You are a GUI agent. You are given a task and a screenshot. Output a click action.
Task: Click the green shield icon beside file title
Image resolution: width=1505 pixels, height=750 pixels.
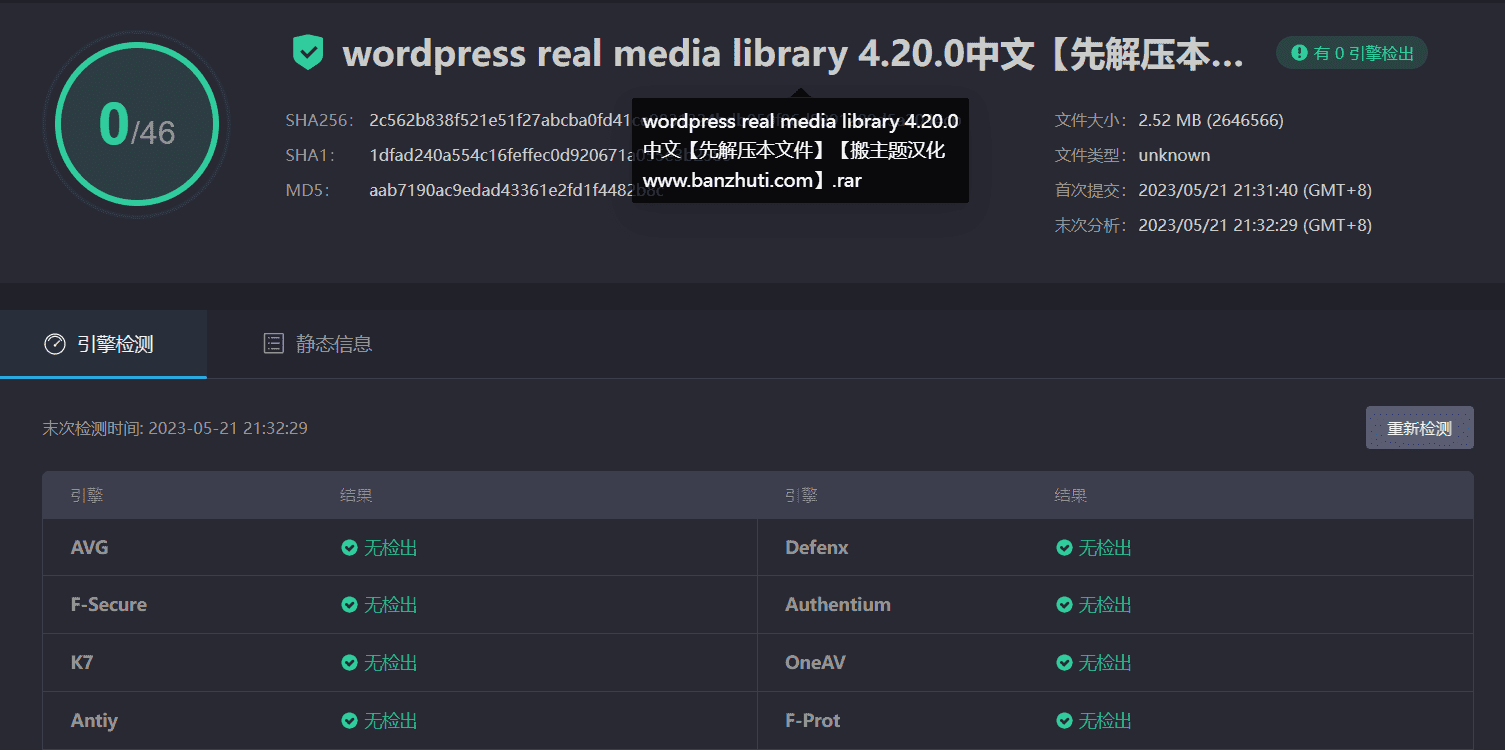point(308,52)
